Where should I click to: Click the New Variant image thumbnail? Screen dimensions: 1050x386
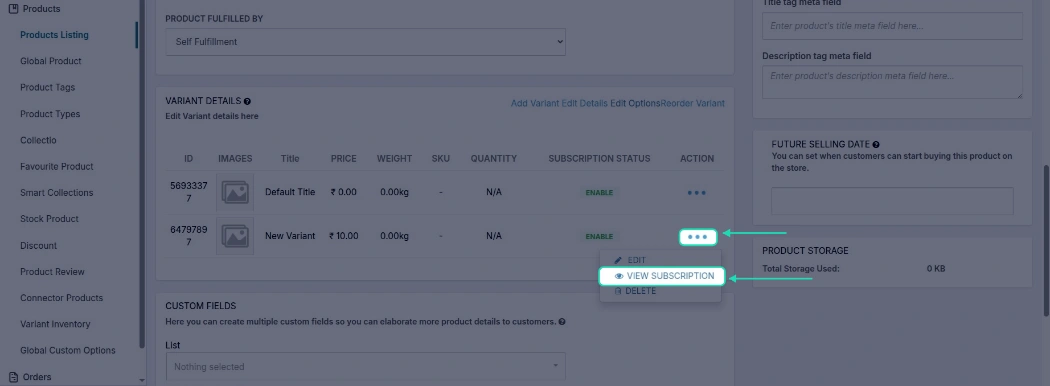(235, 236)
